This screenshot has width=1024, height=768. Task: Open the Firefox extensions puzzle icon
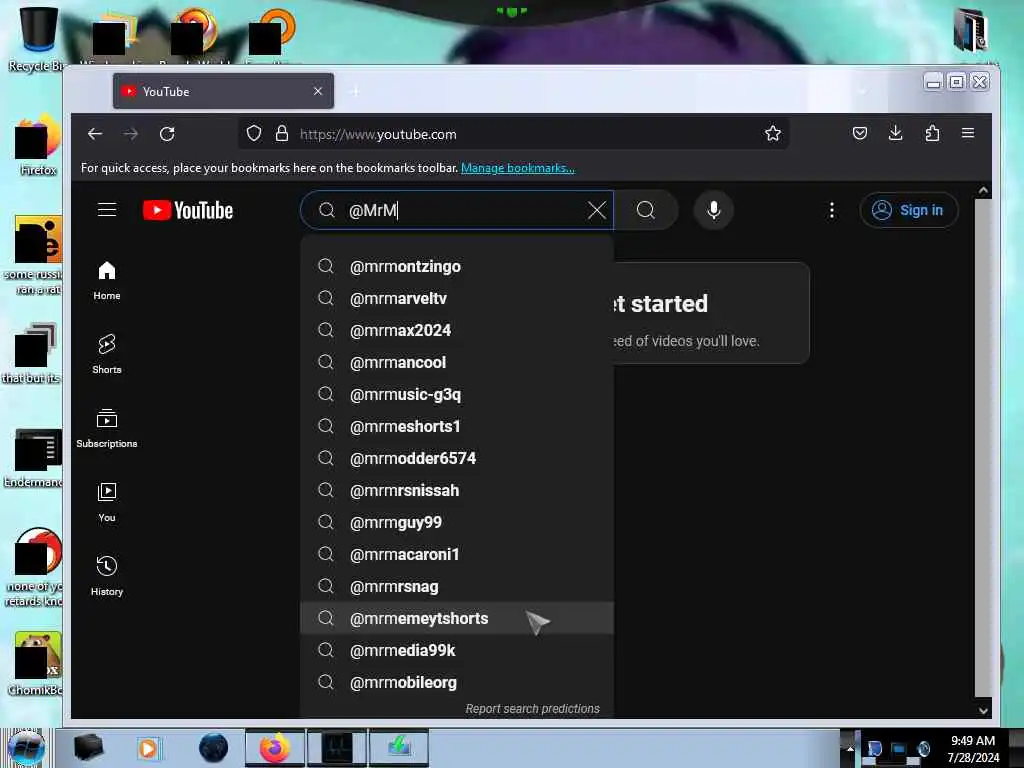[x=932, y=133]
